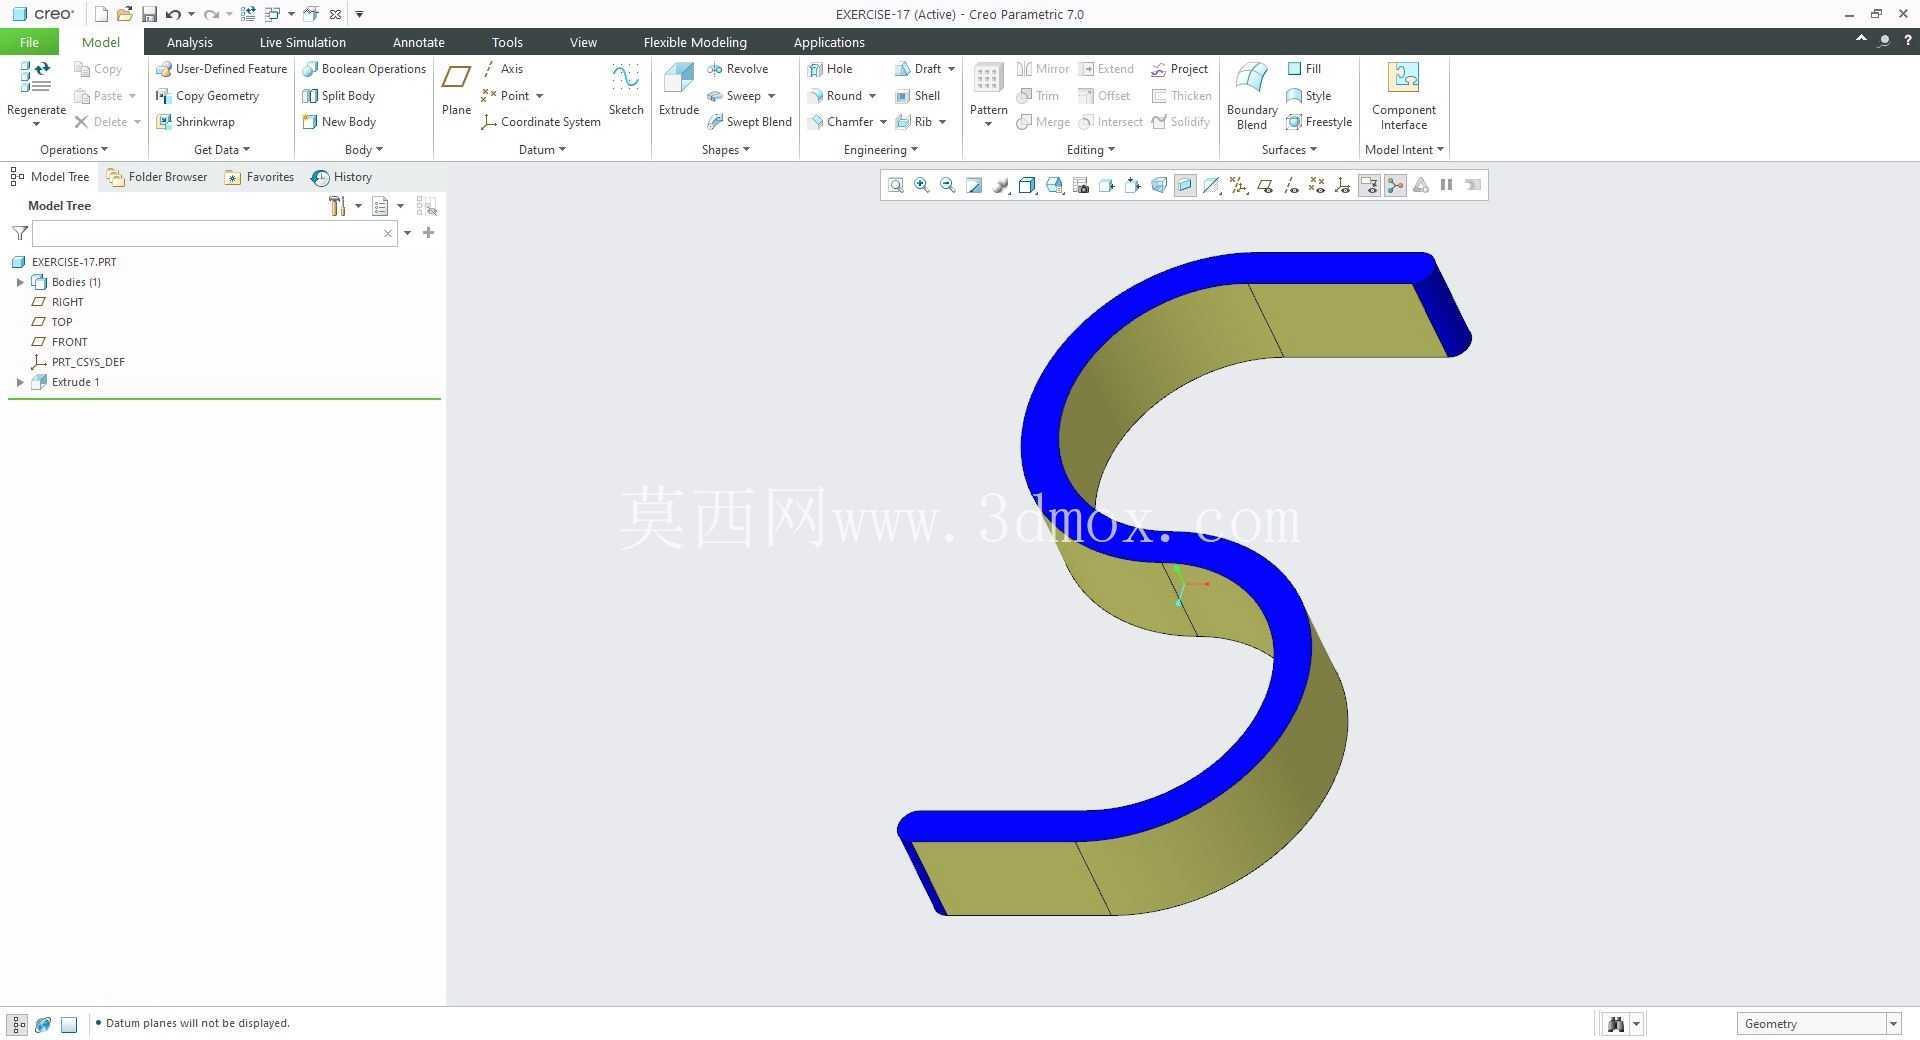Open the Round options dropdown arrow

[x=872, y=96]
